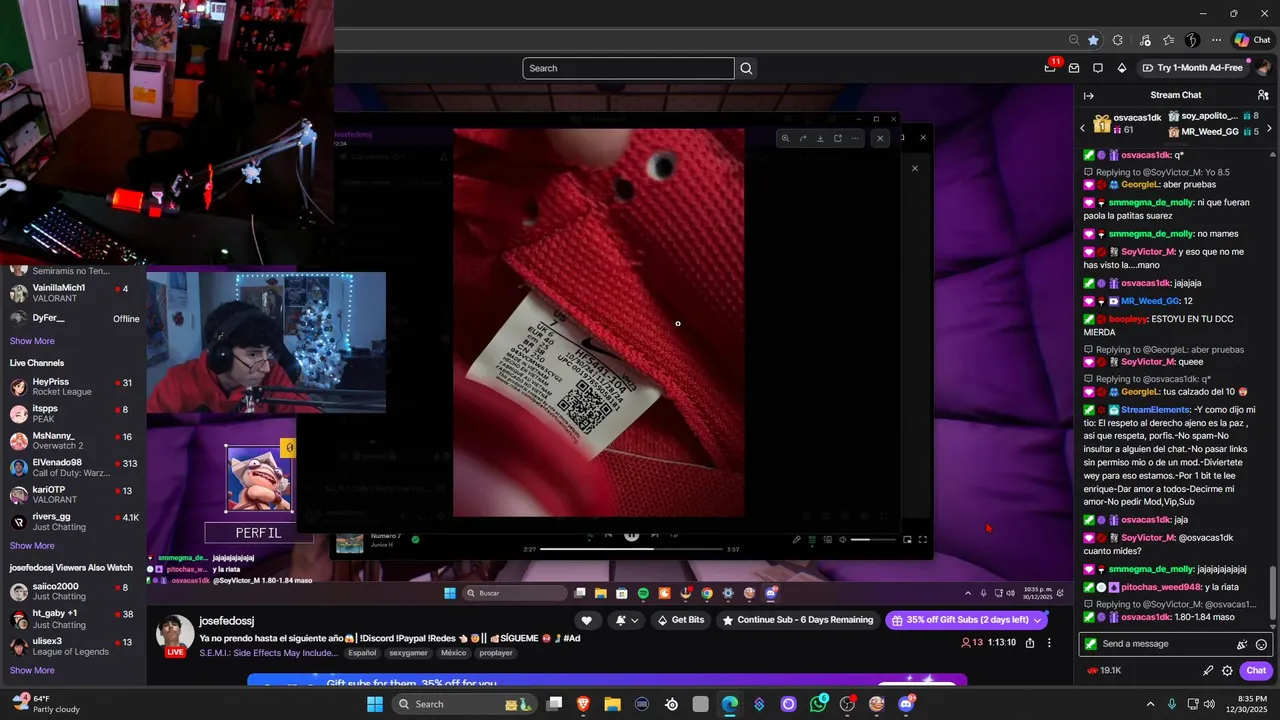Image resolution: width=1280 pixels, height=720 pixels.
Task: Share the stream via share icon
Action: tap(1030, 643)
